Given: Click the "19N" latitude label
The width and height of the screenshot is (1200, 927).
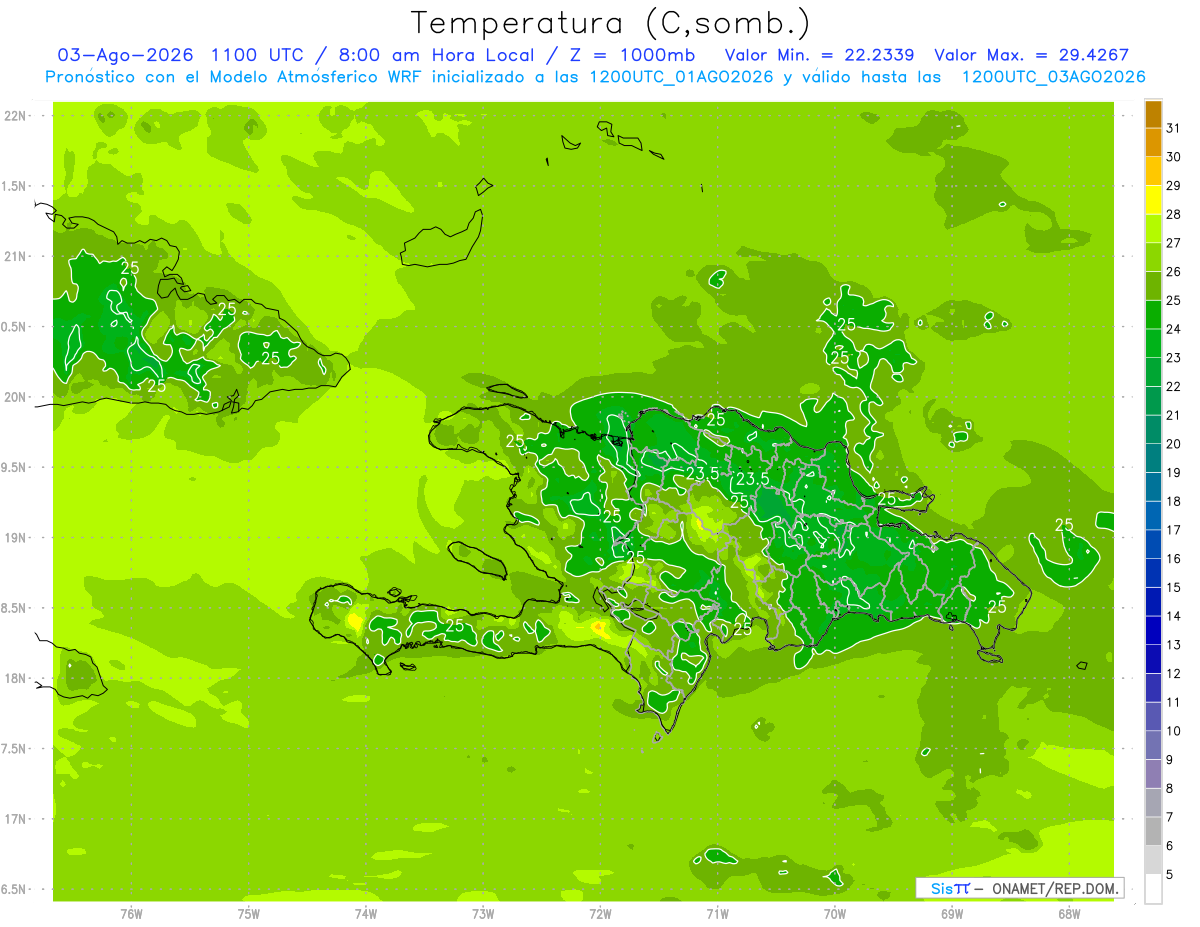Looking at the screenshot, I should (x=14, y=538).
